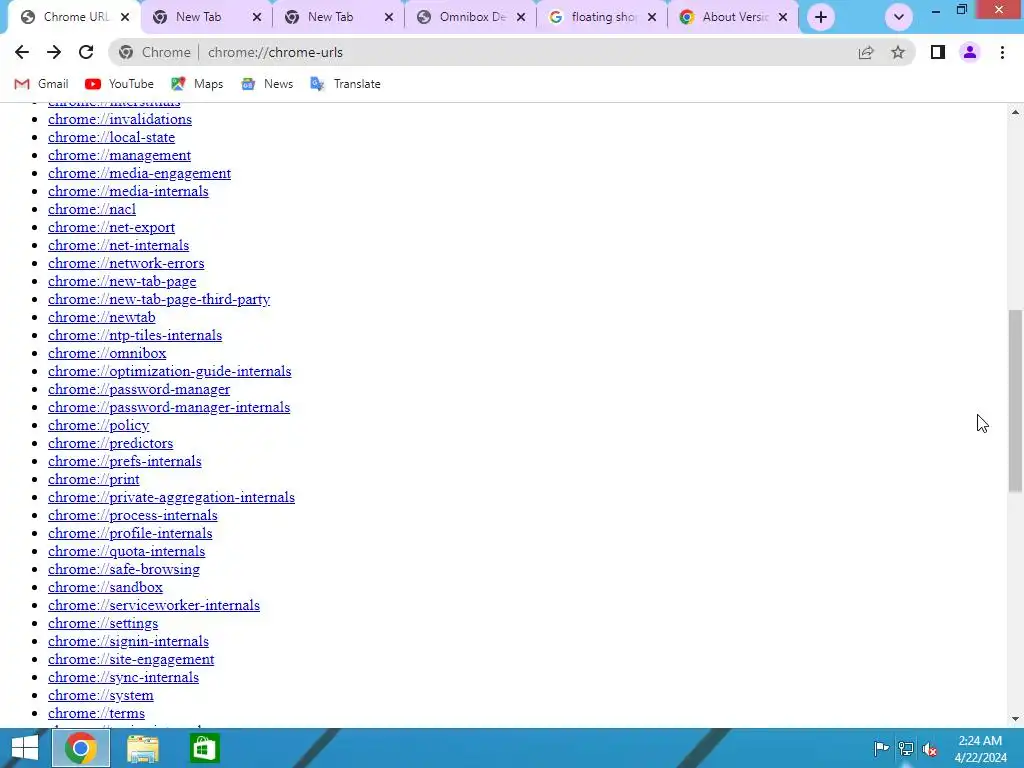
Task: Open chrome://password-manager link
Action: point(139,389)
